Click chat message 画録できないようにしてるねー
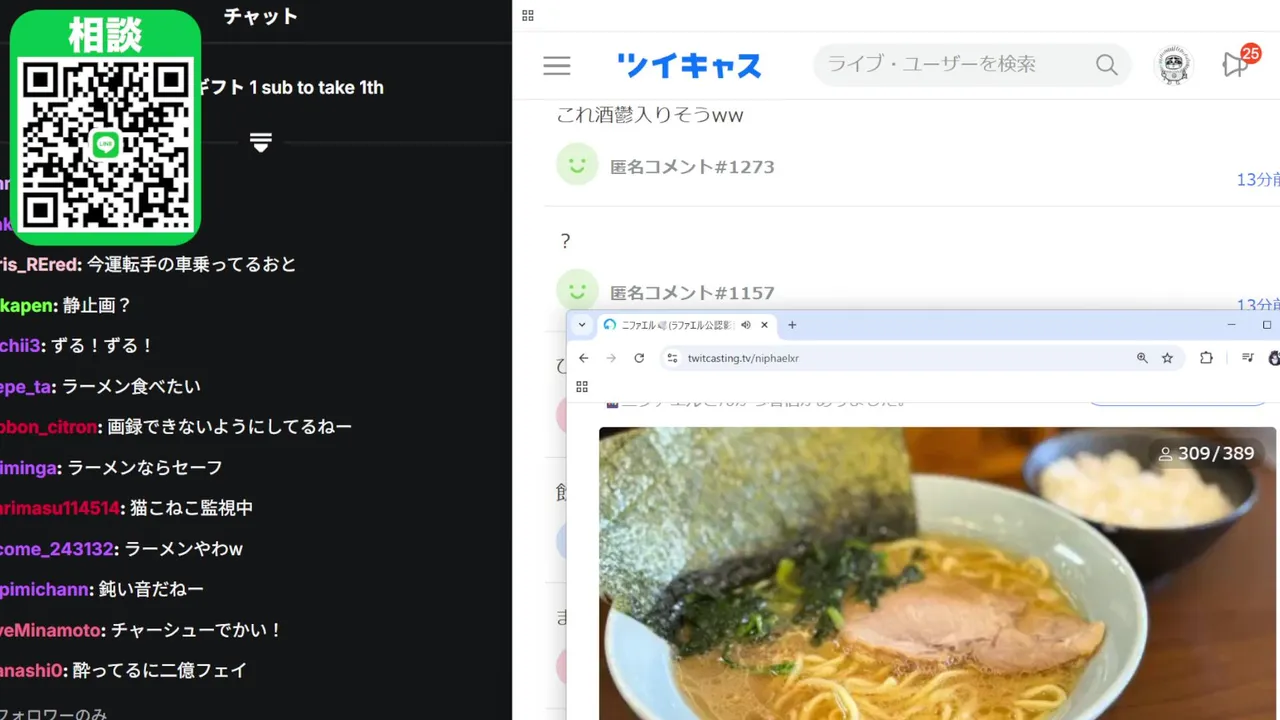 (x=229, y=427)
